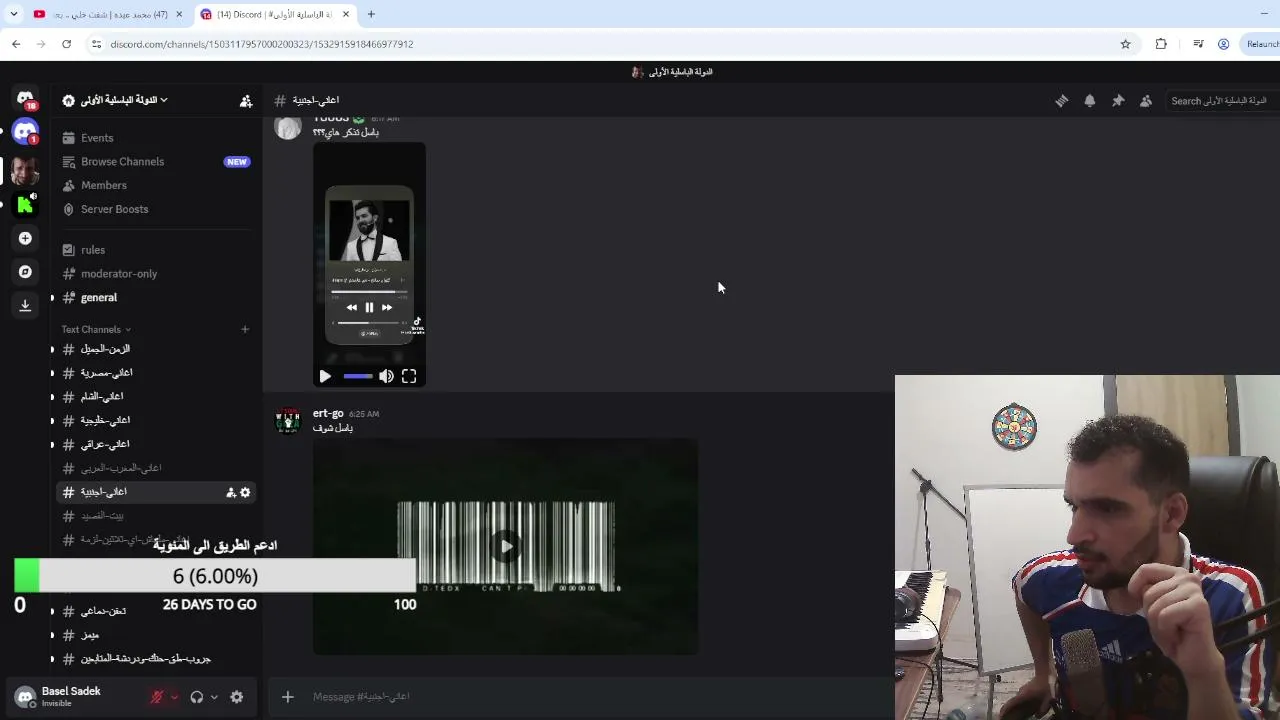Open a new Chrome tab
The image size is (1280, 720).
(371, 14)
